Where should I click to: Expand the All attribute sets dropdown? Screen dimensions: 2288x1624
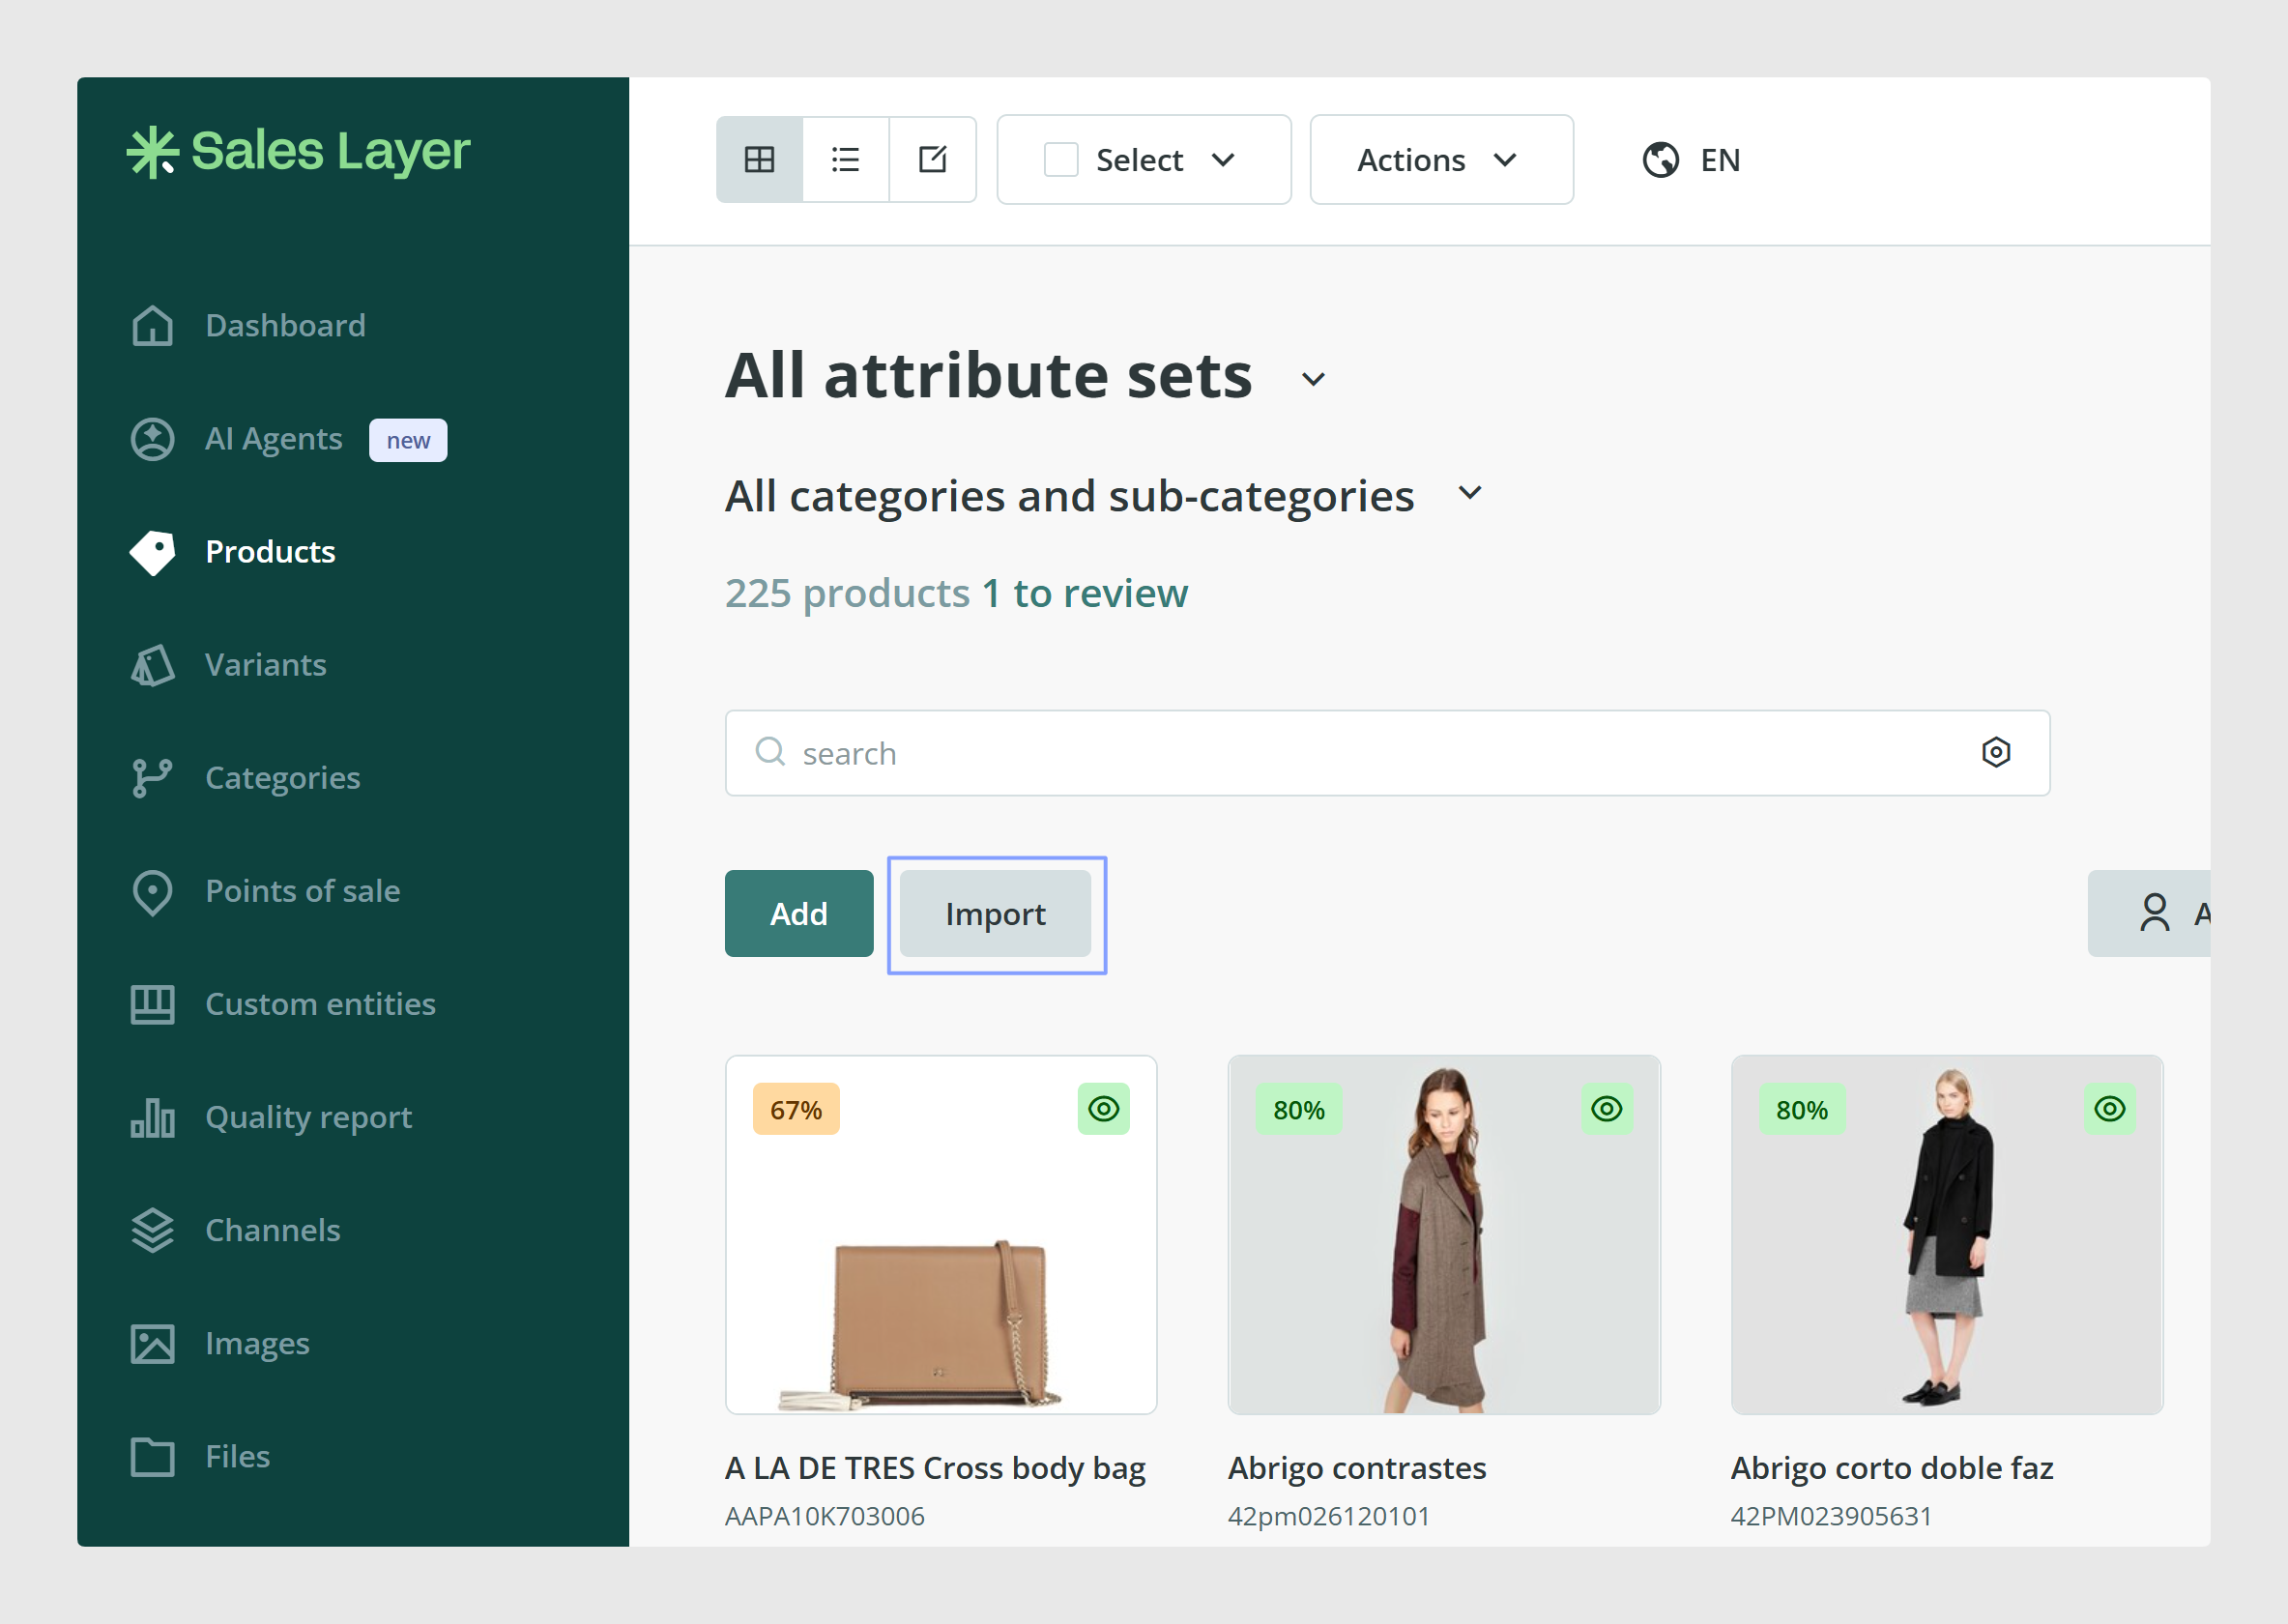[x=1313, y=379]
